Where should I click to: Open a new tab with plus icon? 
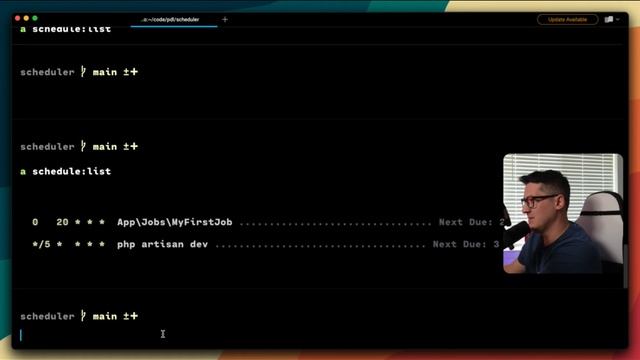tap(225, 20)
